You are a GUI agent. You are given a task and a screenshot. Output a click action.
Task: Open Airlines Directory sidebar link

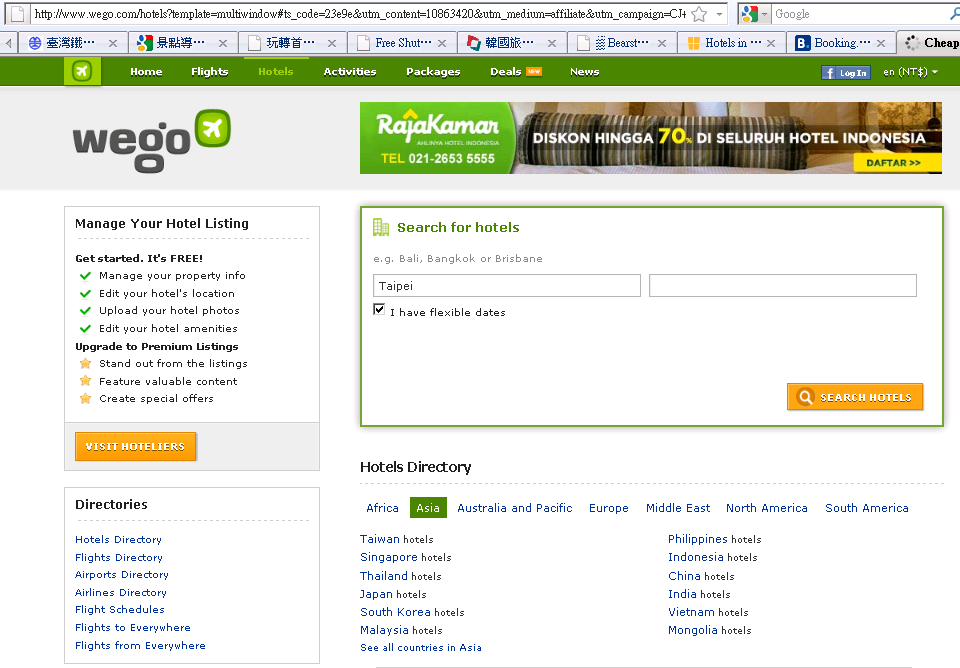(121, 592)
